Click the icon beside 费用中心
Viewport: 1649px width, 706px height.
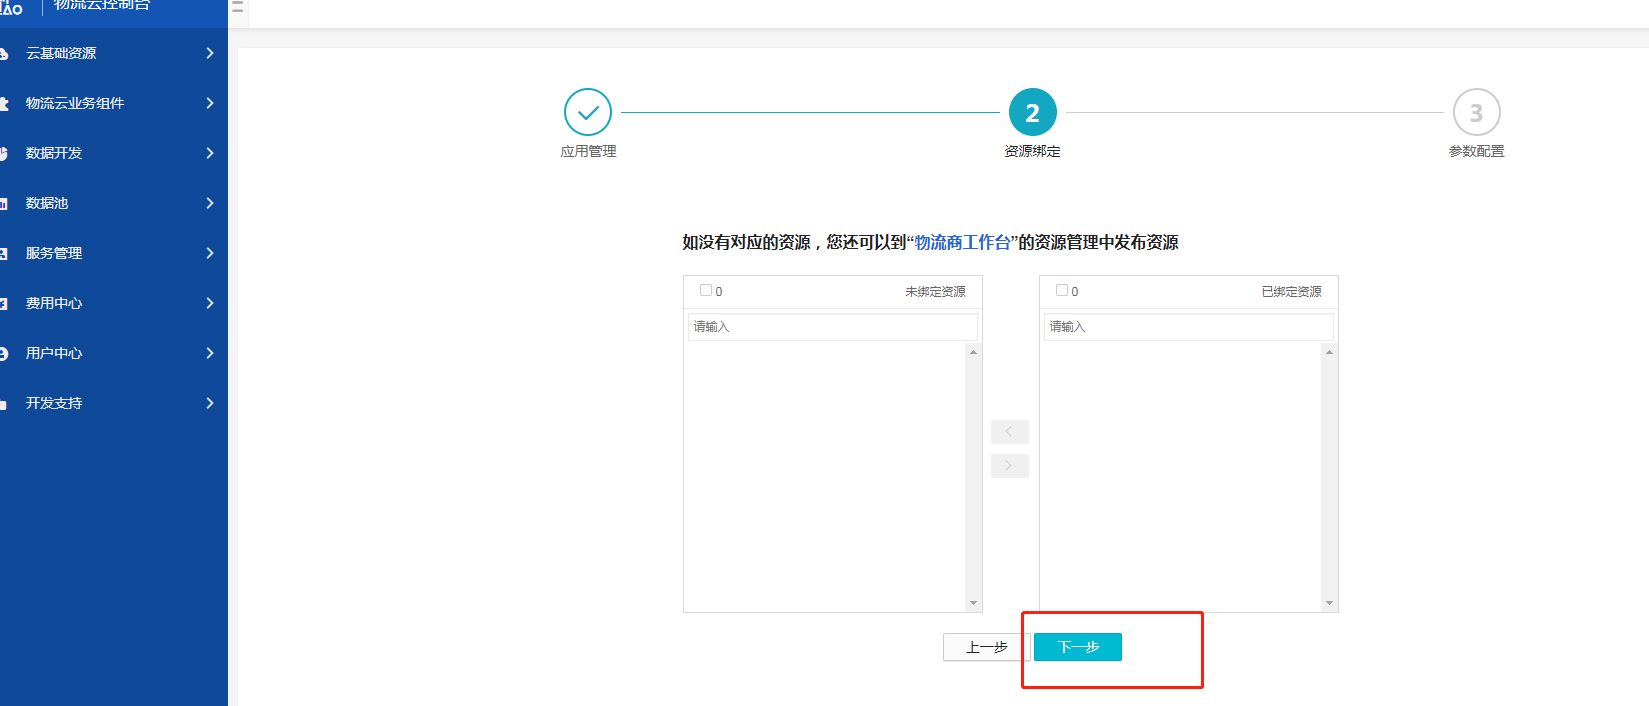tap(3, 303)
